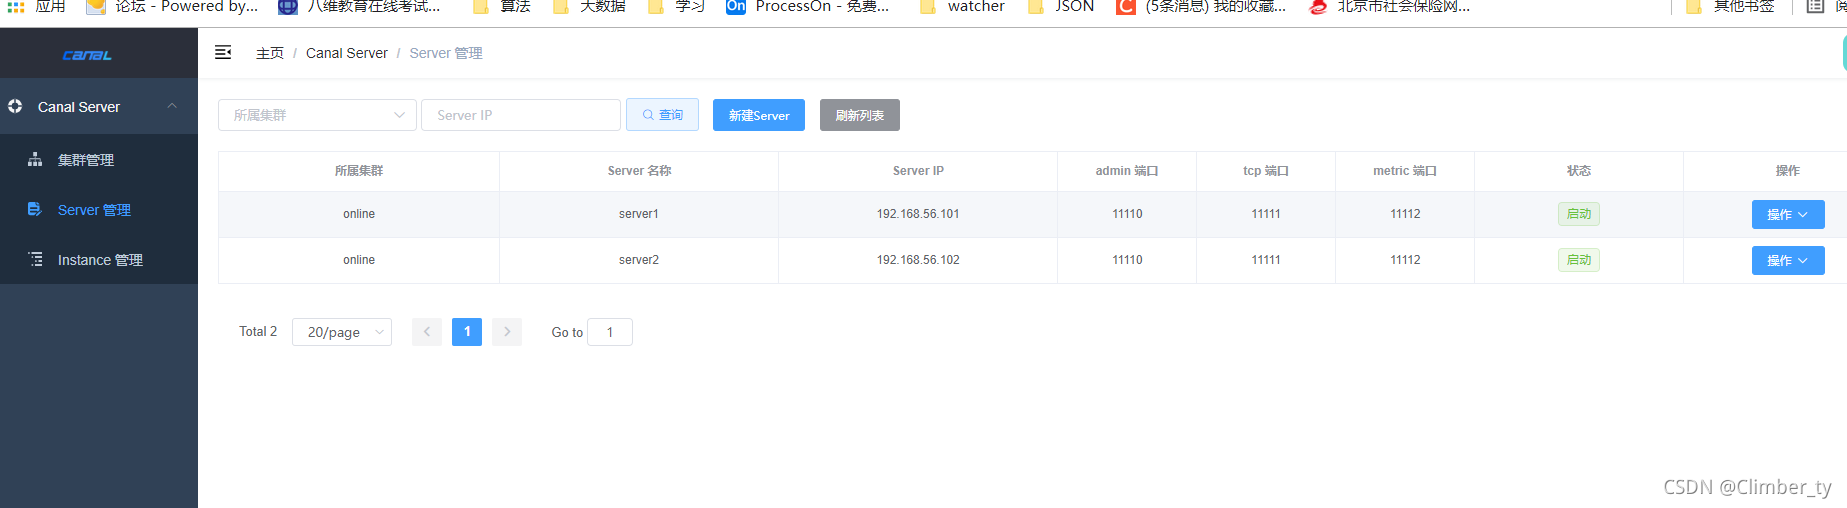1847x508 pixels.
Task: Open the 所属集群 dropdown filter
Action: tap(317, 115)
